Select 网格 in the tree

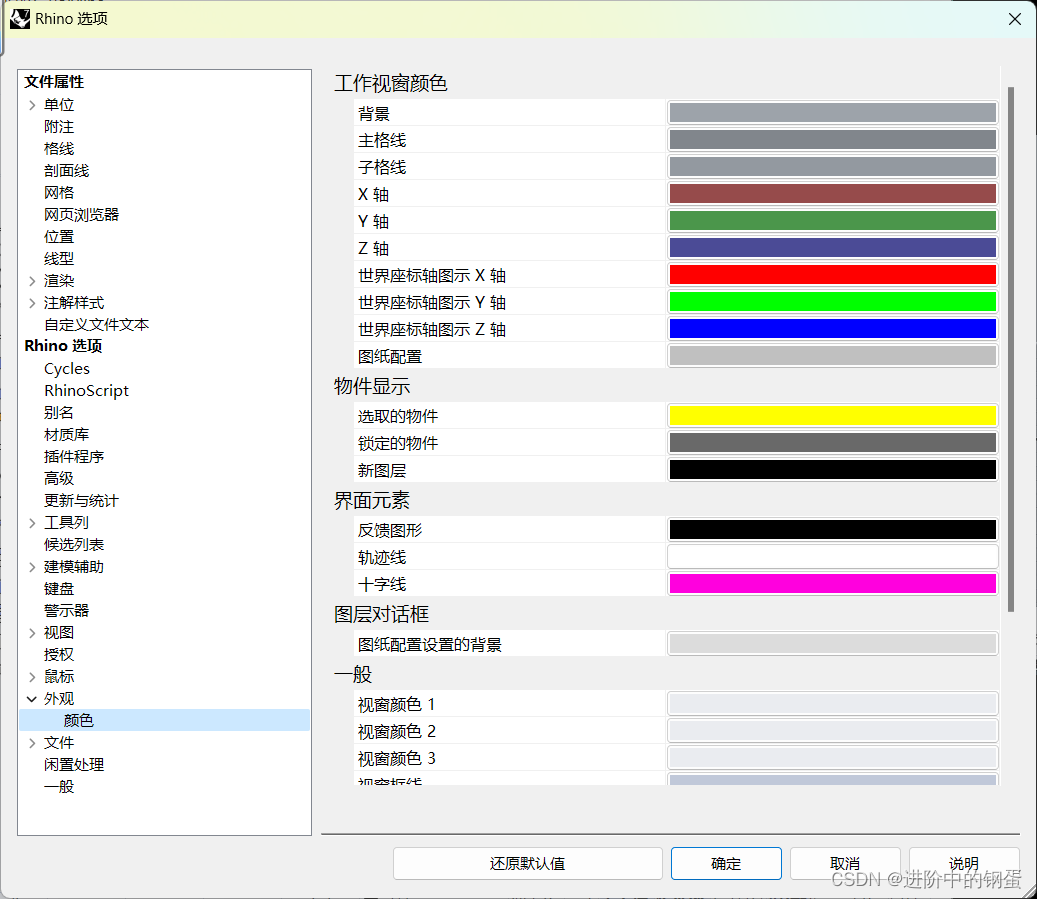(59, 193)
